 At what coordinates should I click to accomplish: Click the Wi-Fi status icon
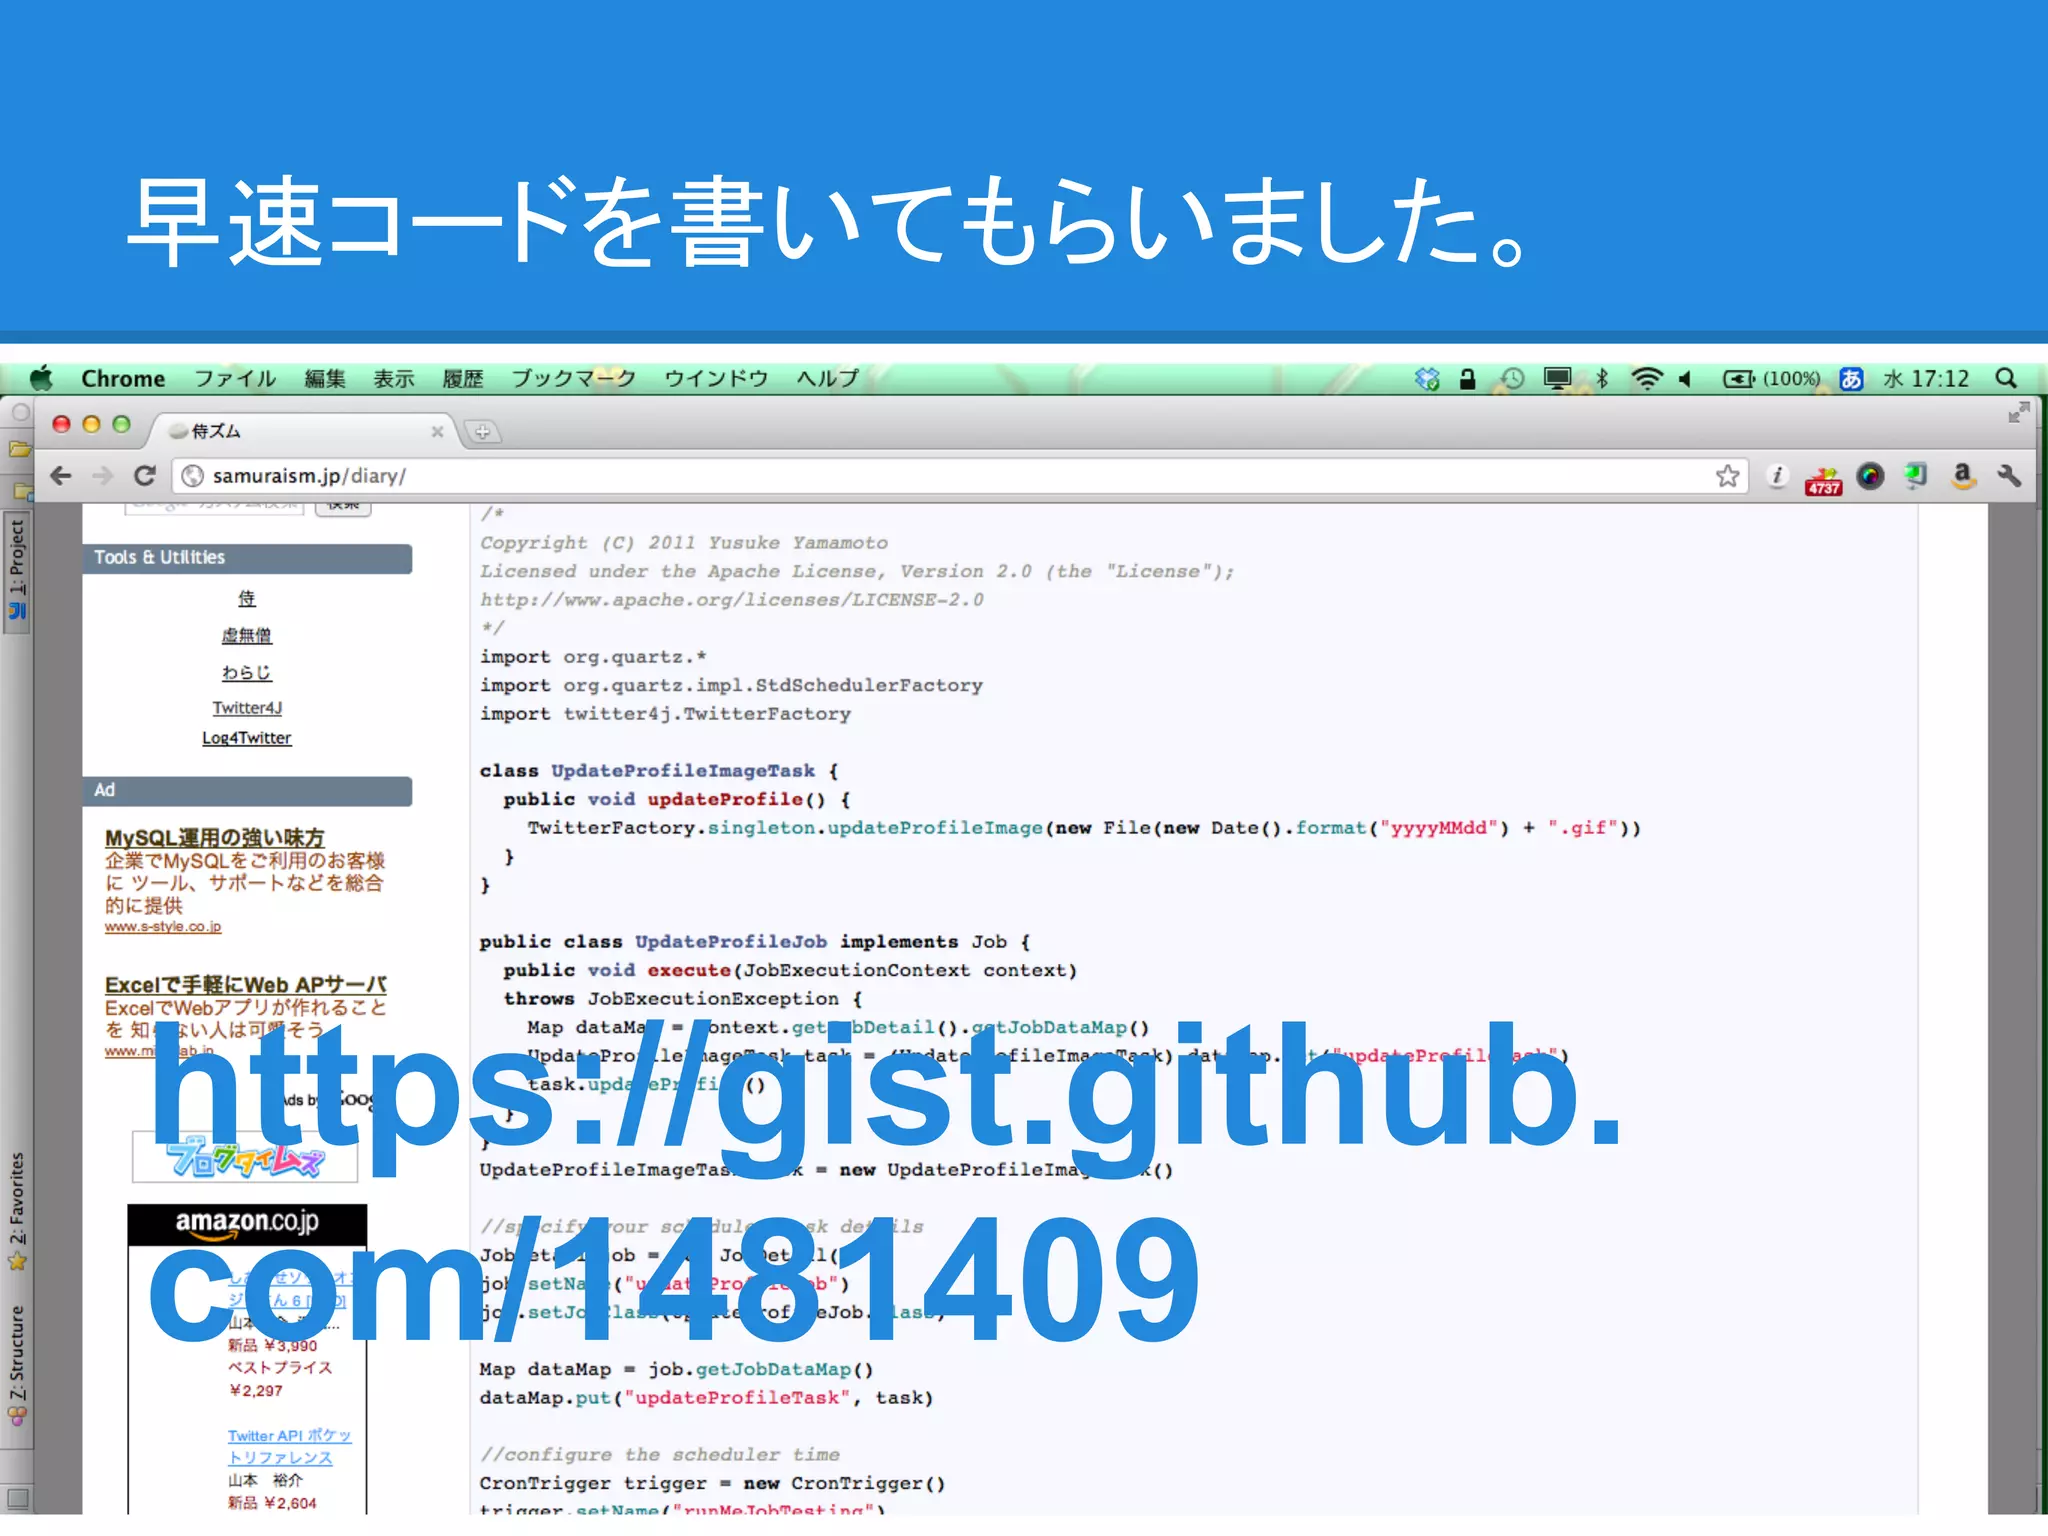pos(1646,378)
